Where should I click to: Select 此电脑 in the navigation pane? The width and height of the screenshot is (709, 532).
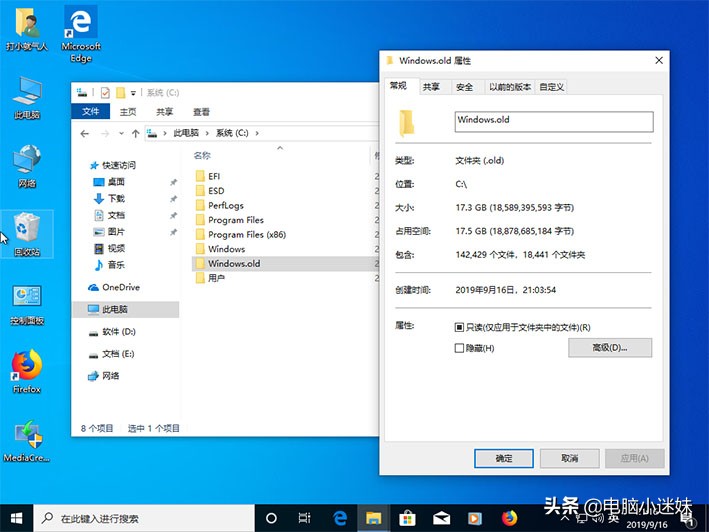pos(126,309)
